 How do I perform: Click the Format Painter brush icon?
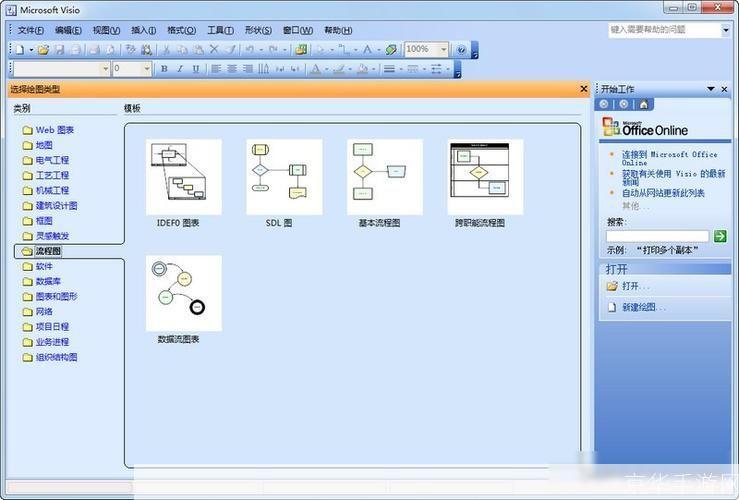230,49
